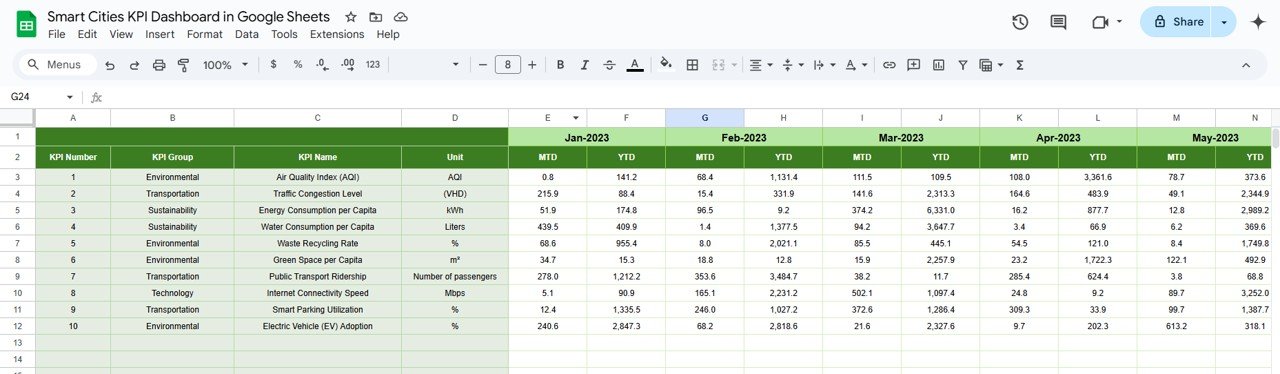Open the 123 number formats menu
1280x374 pixels.
pyautogui.click(x=373, y=65)
